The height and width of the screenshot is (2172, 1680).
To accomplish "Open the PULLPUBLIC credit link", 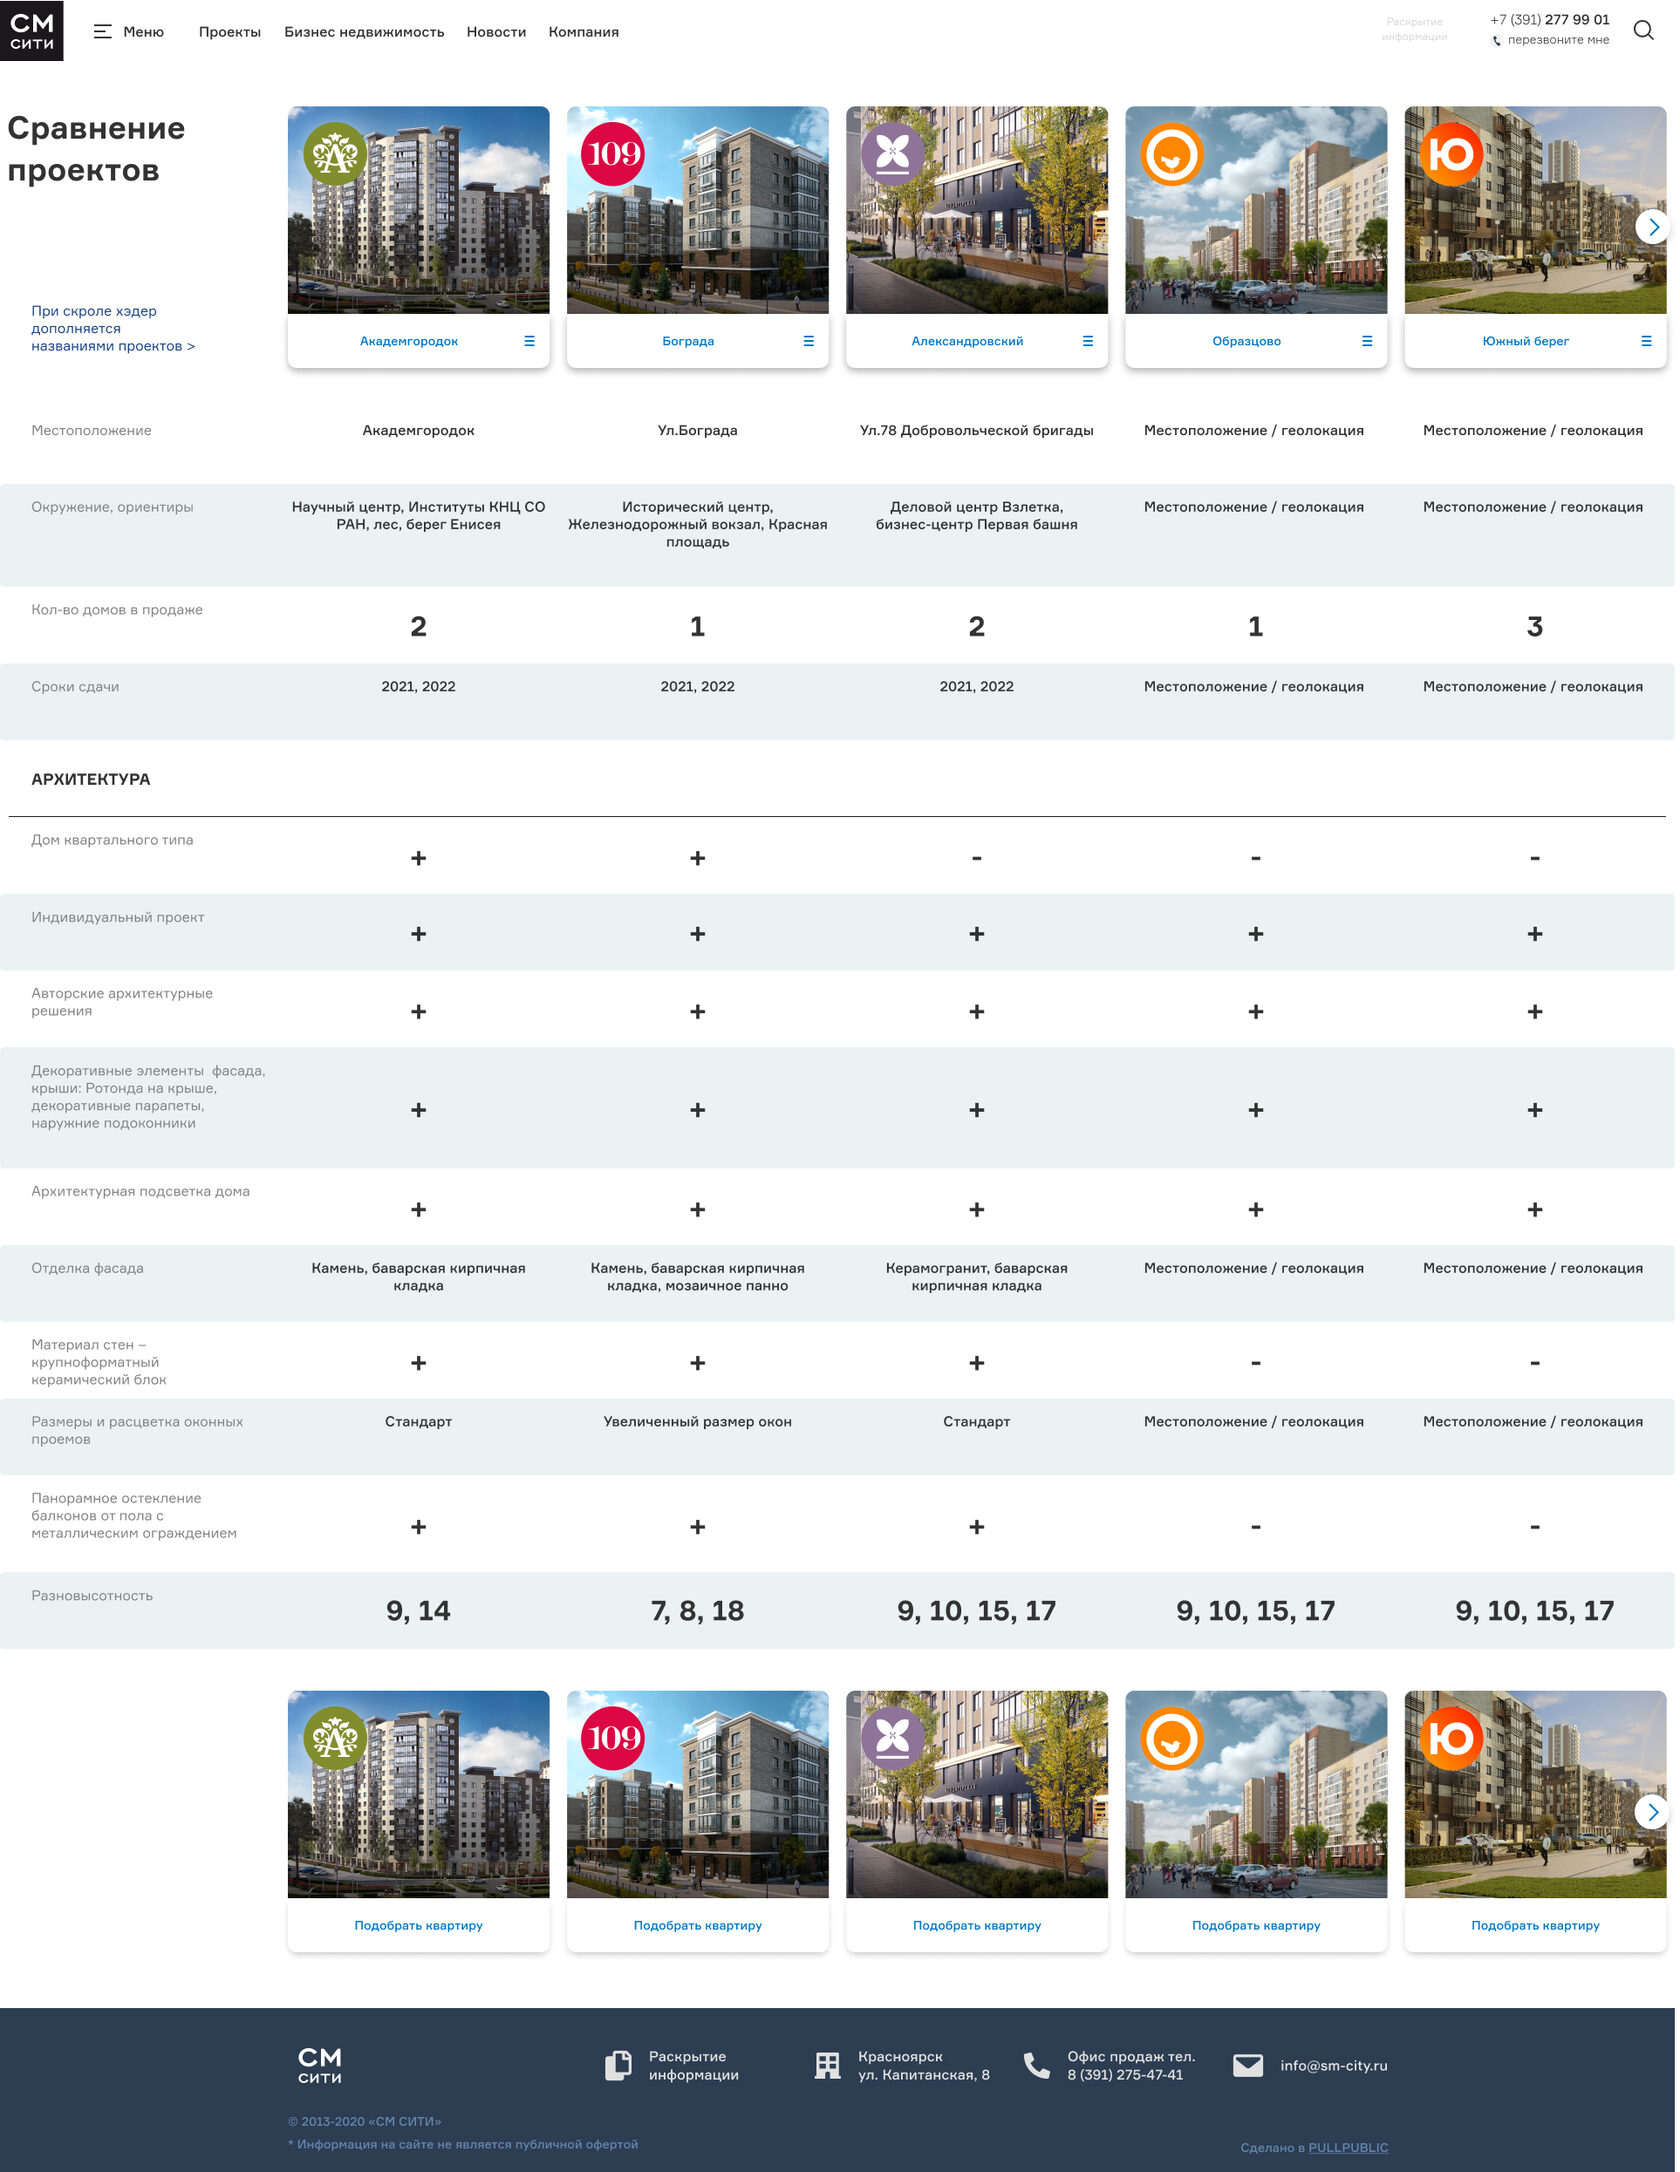I will 1348,2148.
